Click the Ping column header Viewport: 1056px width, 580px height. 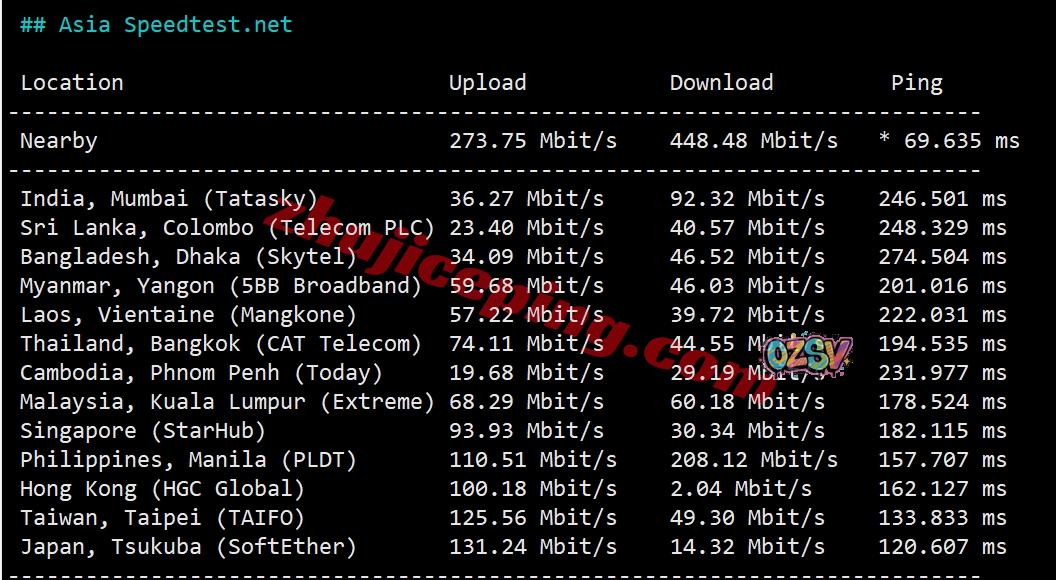pos(916,83)
